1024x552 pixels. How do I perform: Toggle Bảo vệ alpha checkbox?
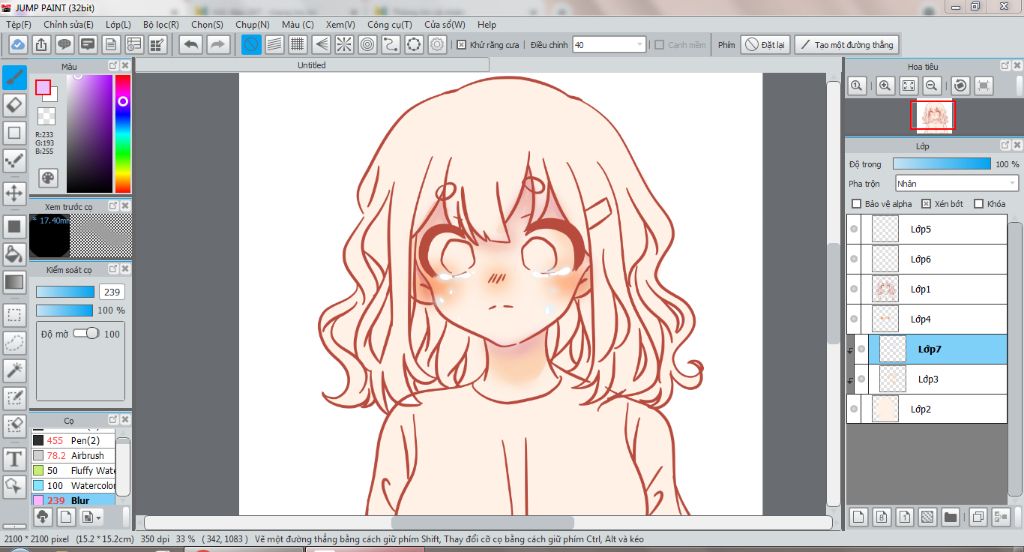tap(856, 204)
